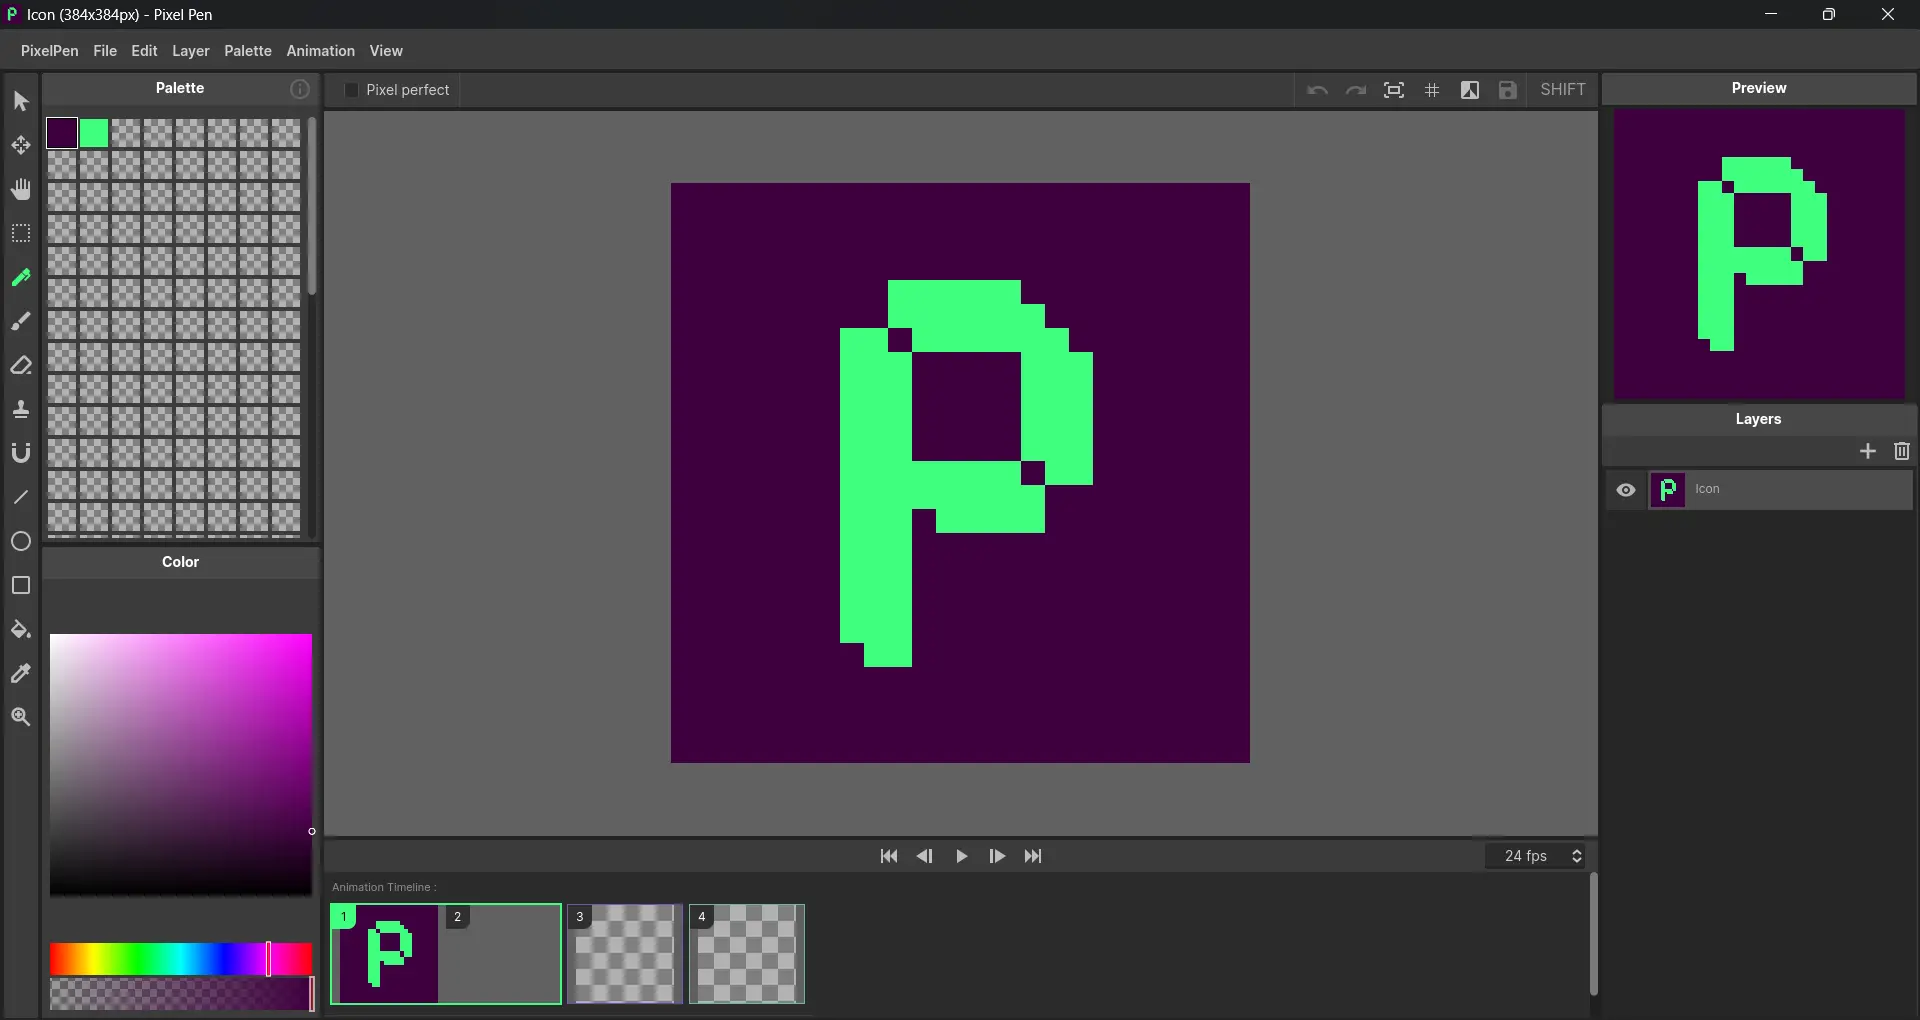Click the Preview panel image
Viewport: 1920px width, 1020px height.
pos(1759,254)
